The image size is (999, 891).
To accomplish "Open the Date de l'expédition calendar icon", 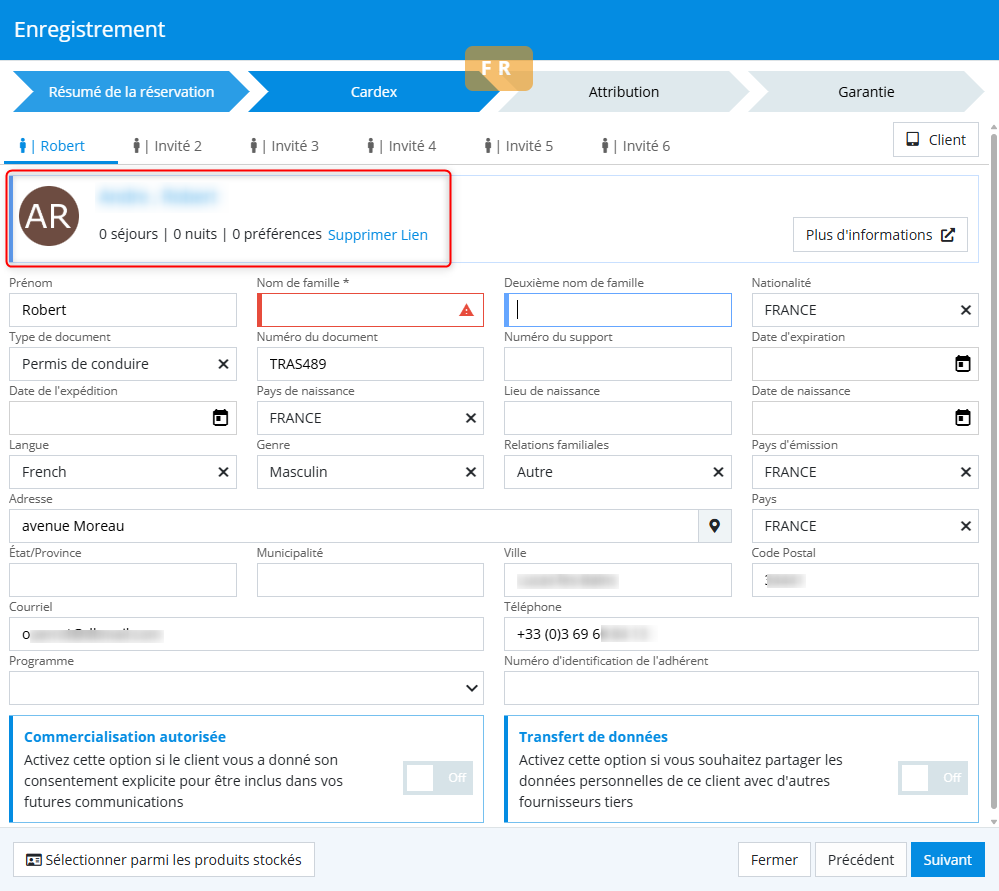I will 220,418.
